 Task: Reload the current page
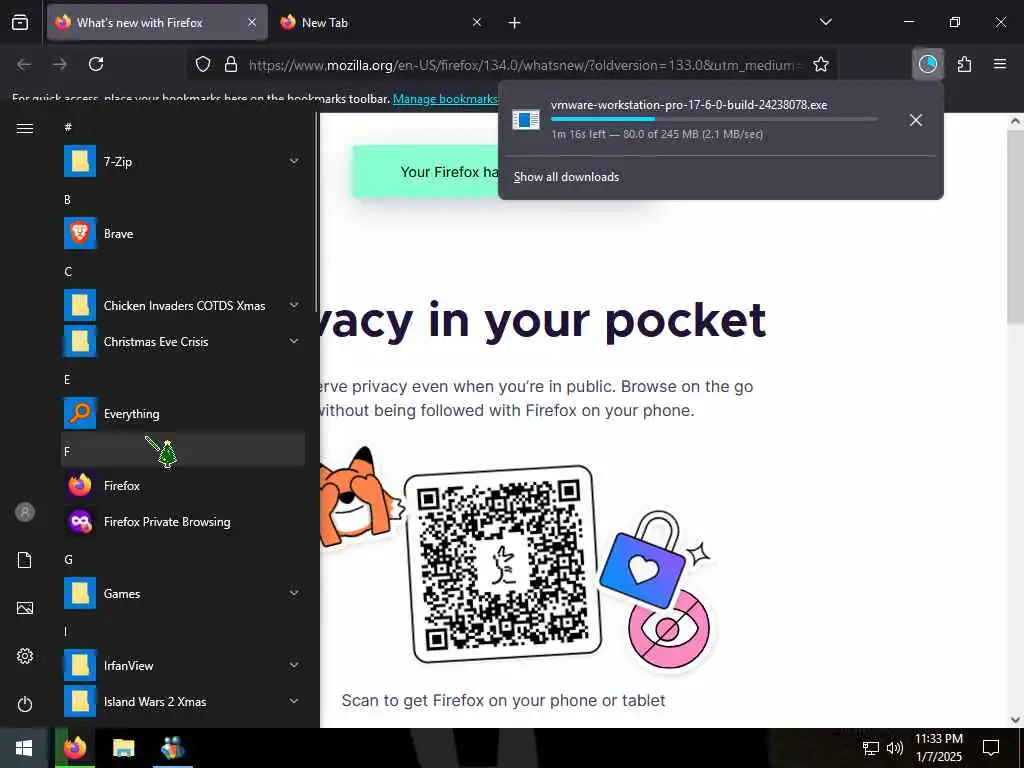[96, 64]
